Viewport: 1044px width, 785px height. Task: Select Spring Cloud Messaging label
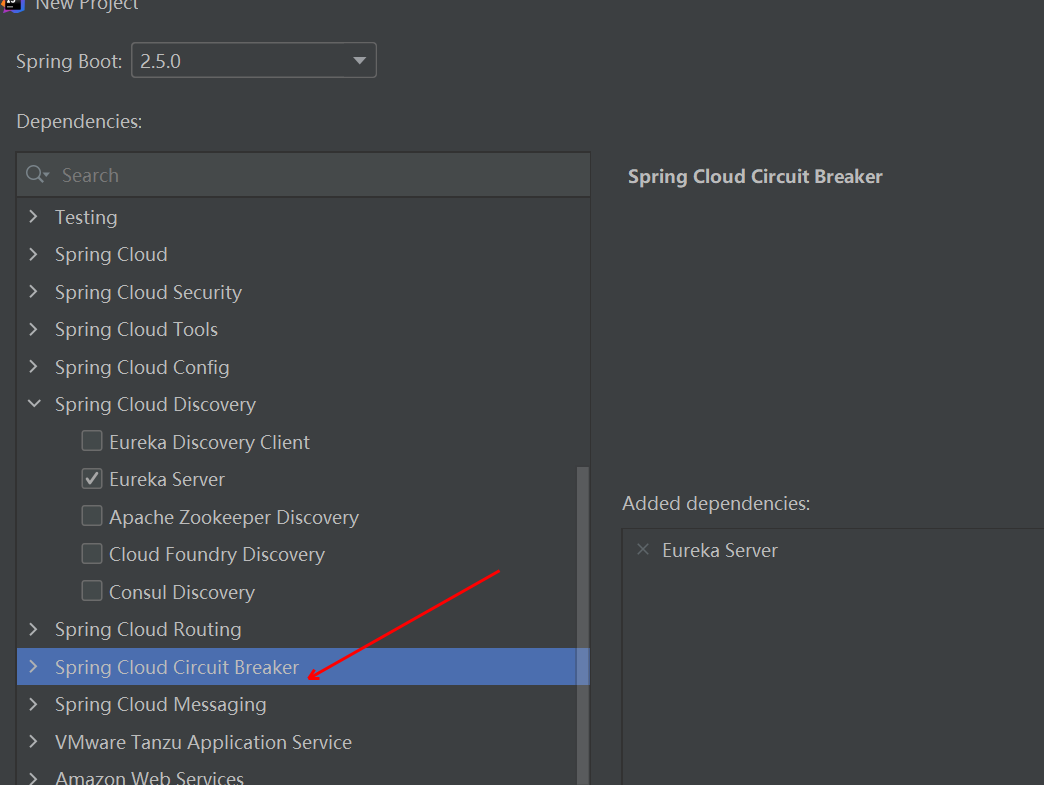pyautogui.click(x=160, y=704)
